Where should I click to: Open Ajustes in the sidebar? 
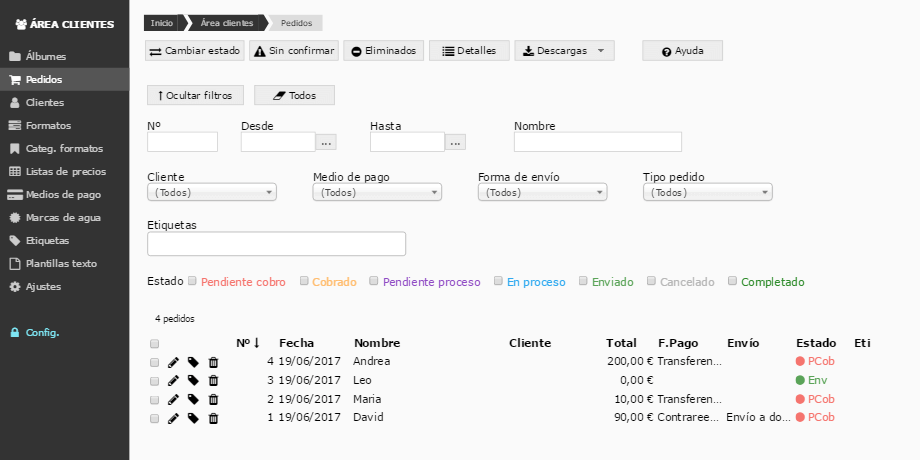pyautogui.click(x=43, y=286)
